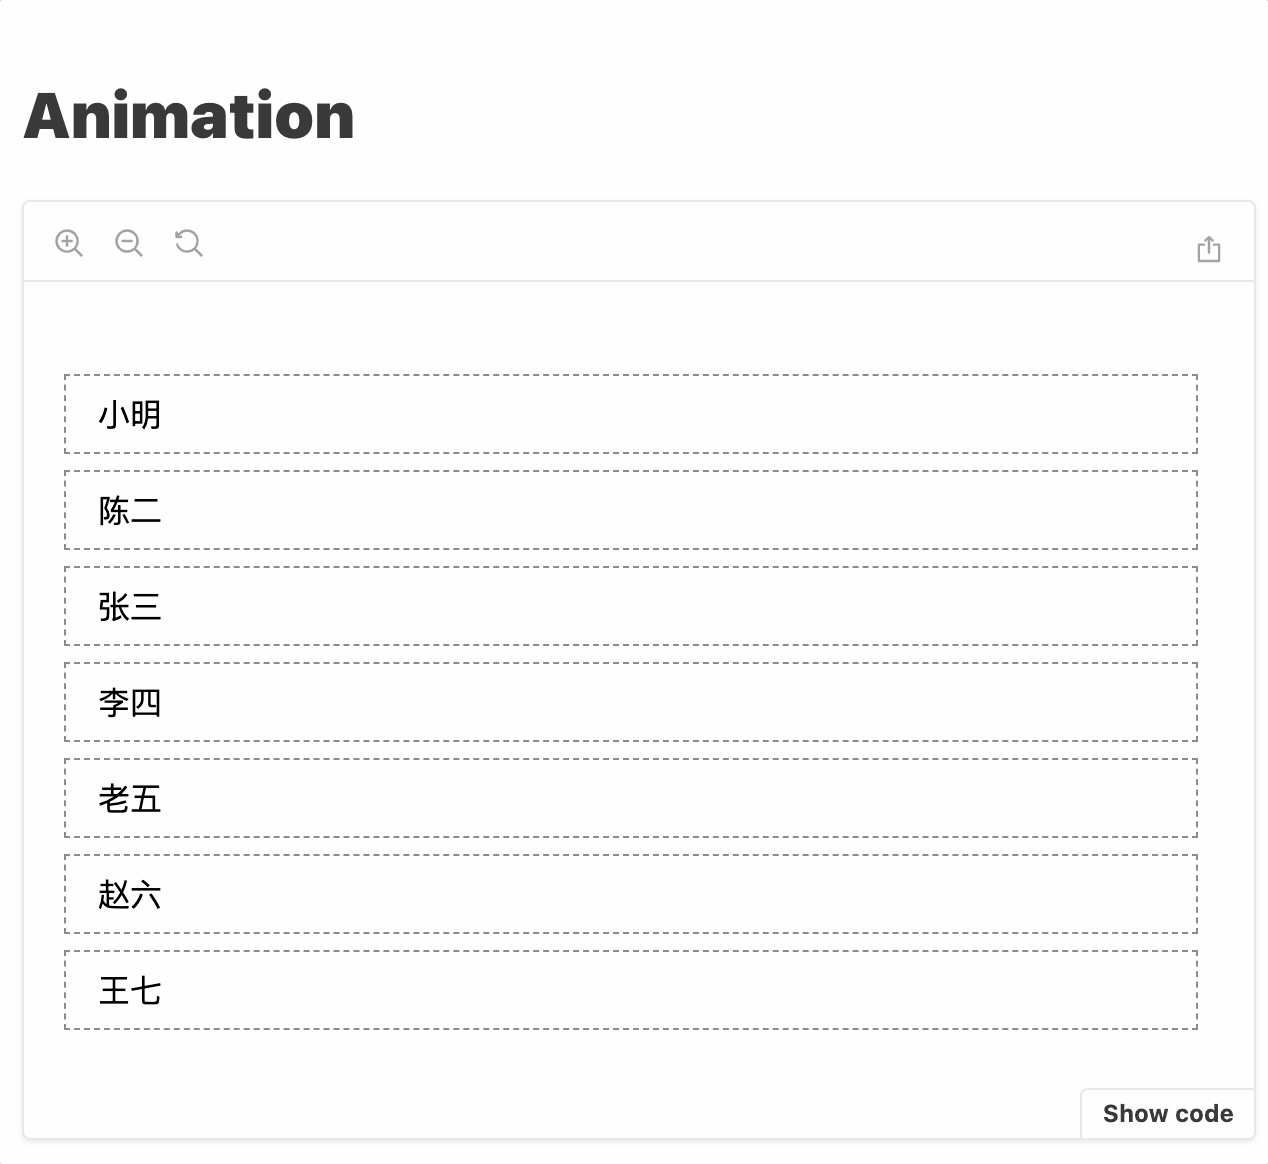The height and width of the screenshot is (1164, 1268).
Task: Click the 王七 row
Action: click(x=630, y=990)
